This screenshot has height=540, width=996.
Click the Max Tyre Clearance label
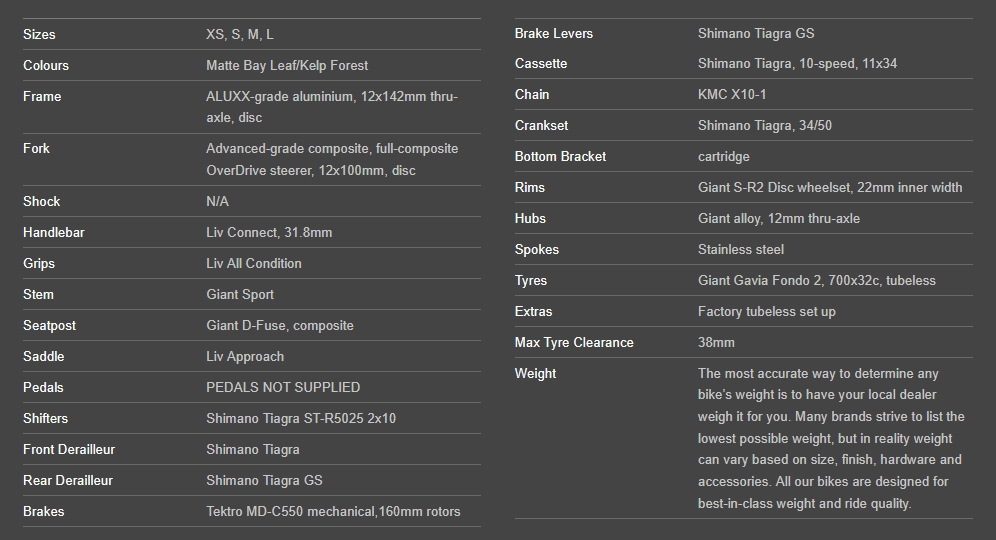click(x=574, y=342)
